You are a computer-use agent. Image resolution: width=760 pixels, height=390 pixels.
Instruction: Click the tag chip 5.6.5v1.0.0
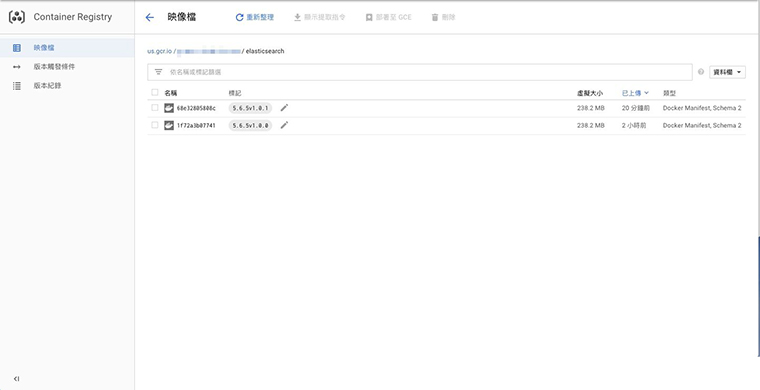click(x=250, y=125)
